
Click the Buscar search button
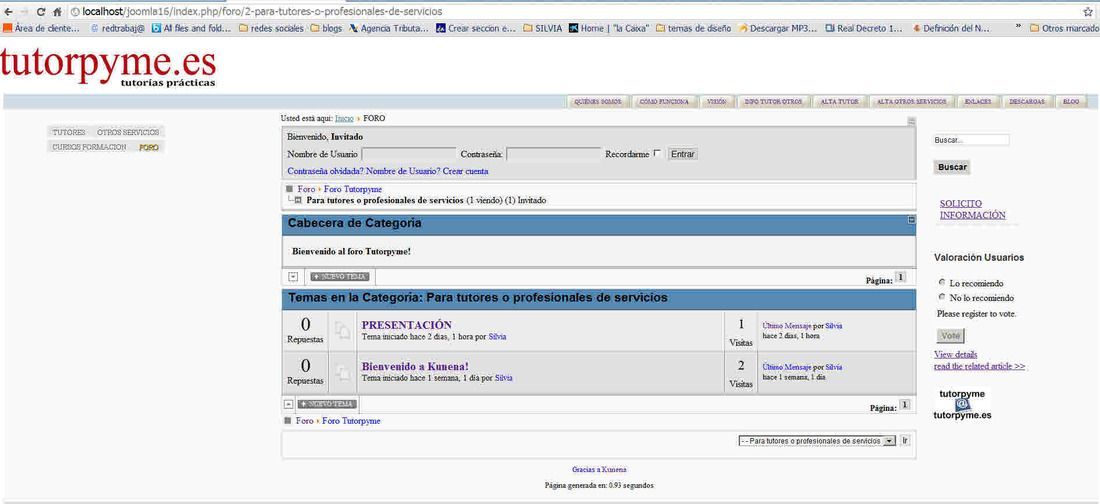952,167
